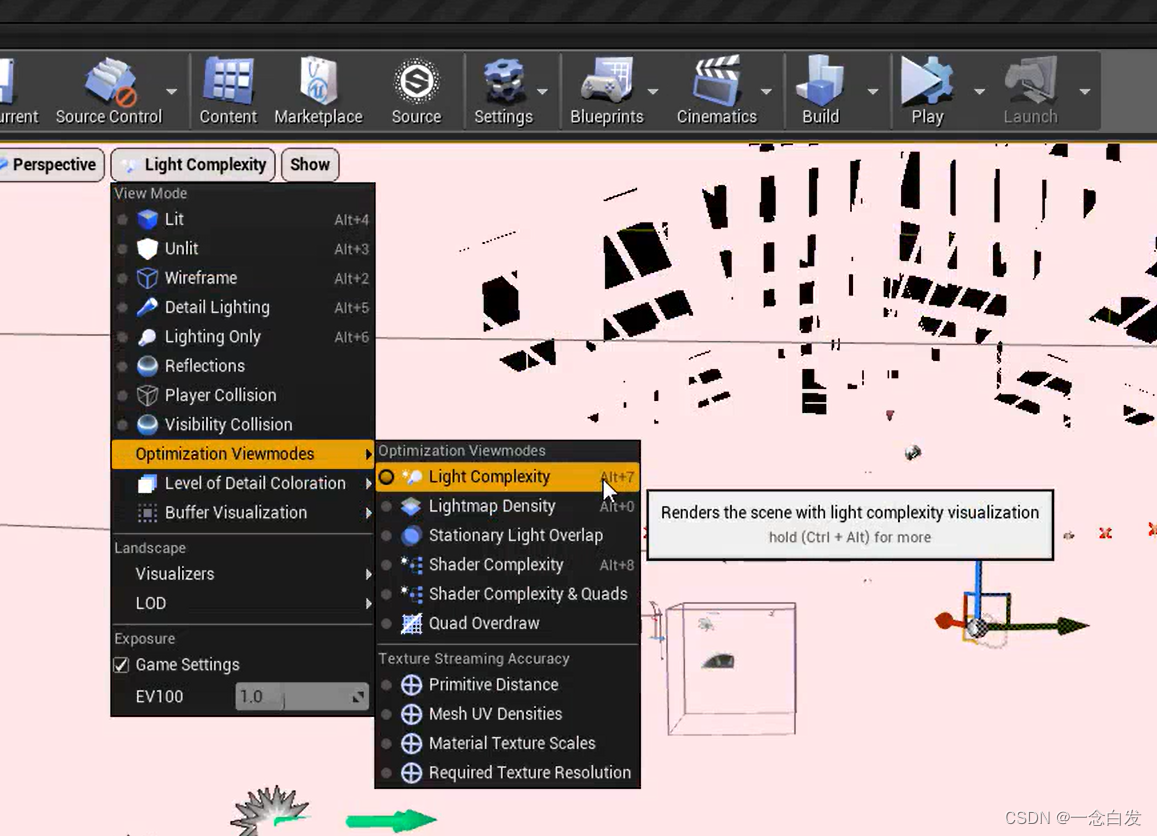Viewport: 1157px width, 836px height.
Task: Open the Level of Detail Coloration submenu
Action: [x=243, y=483]
